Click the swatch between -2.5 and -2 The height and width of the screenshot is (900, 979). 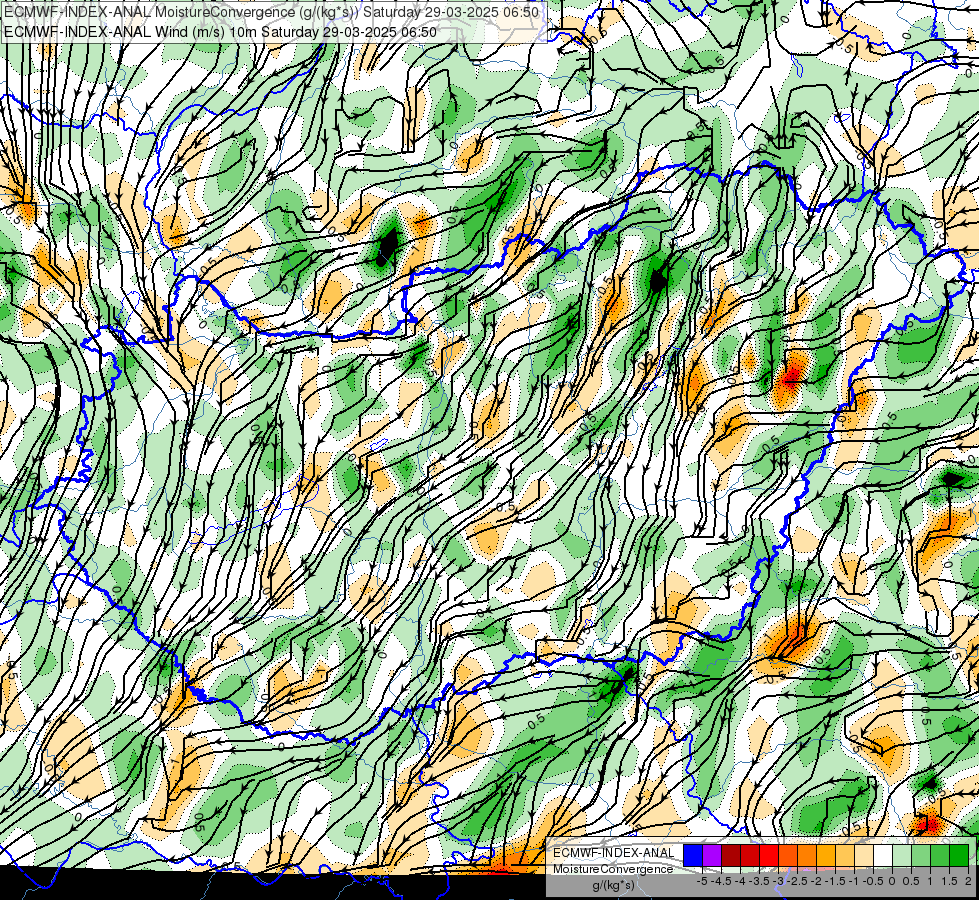pos(807,855)
